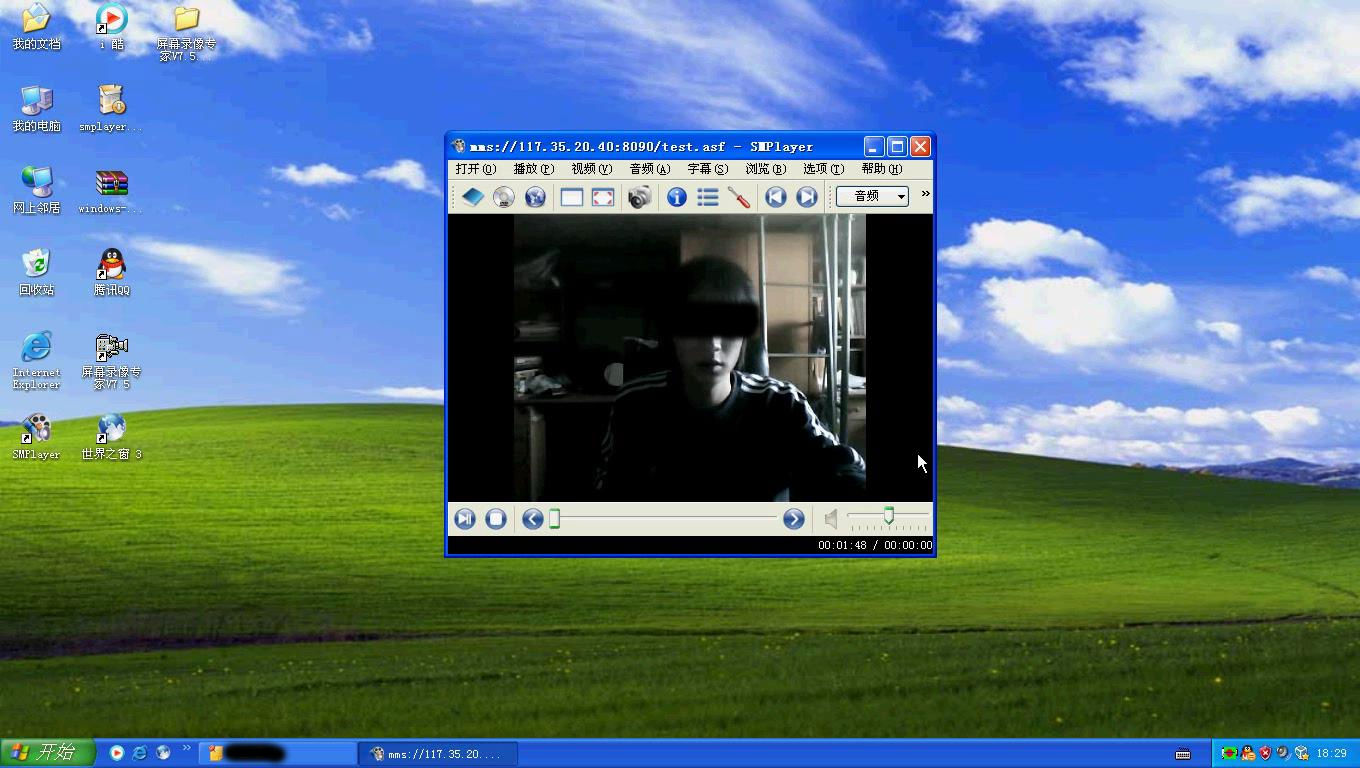Switch to mms://117.35.20... taskbar button
Screen dimensions: 1360x768
coord(438,754)
